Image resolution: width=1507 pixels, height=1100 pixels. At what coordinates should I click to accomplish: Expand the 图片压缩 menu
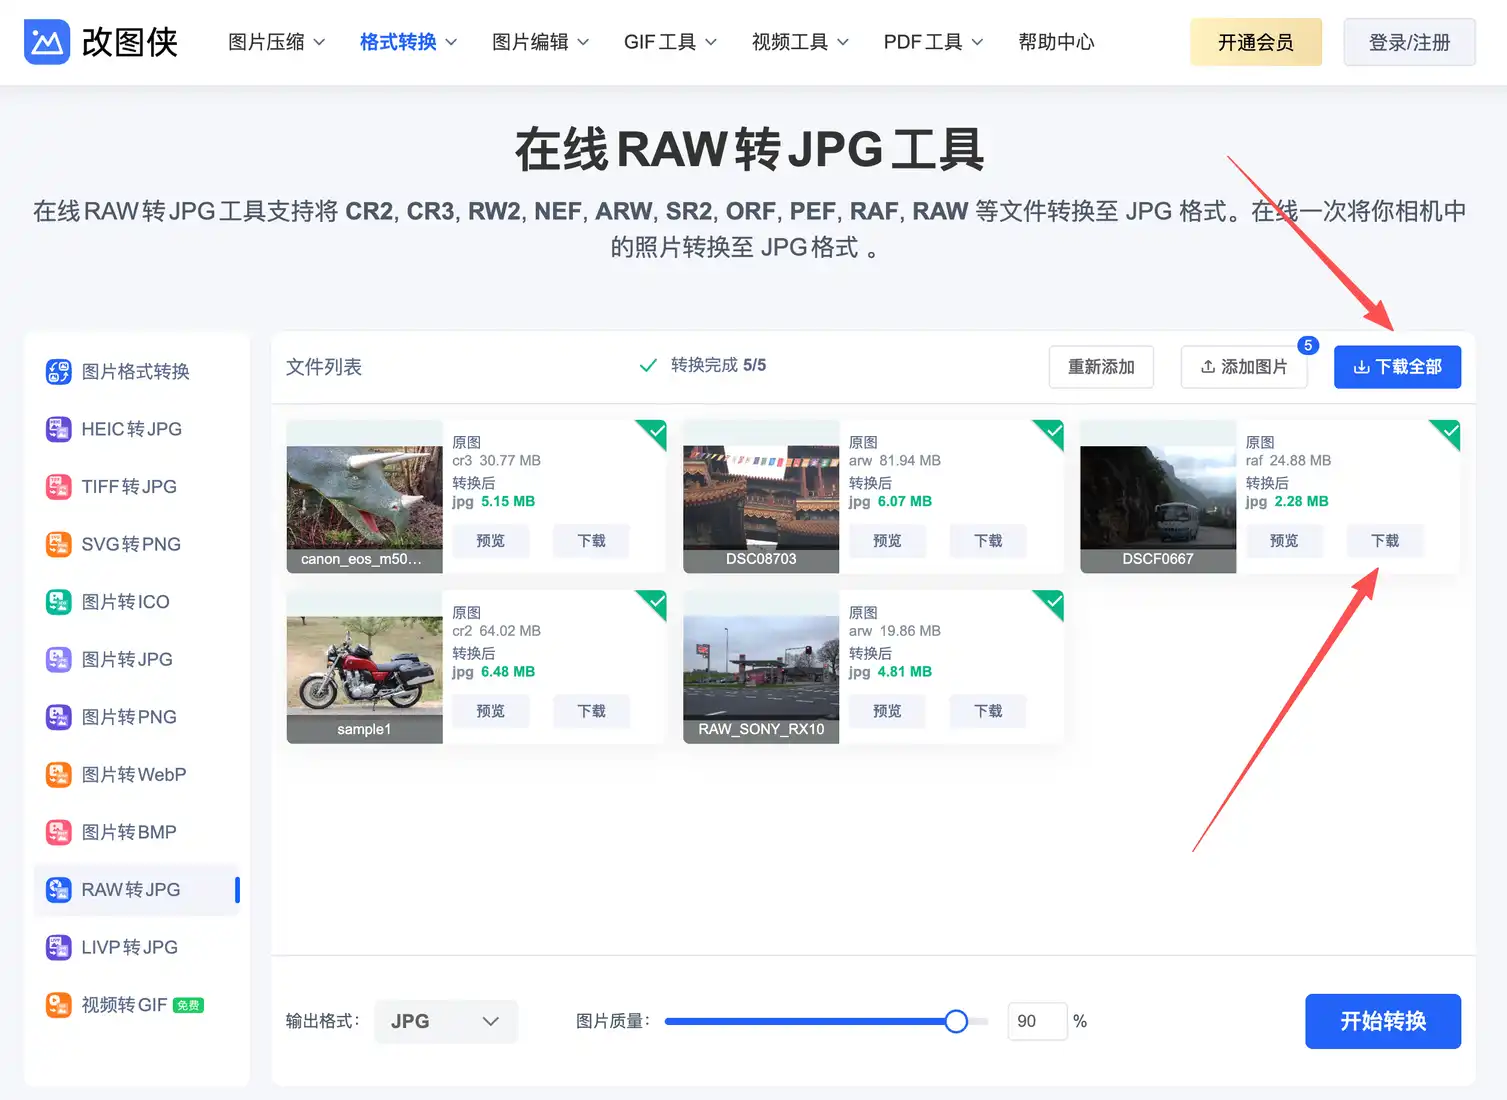pos(276,42)
